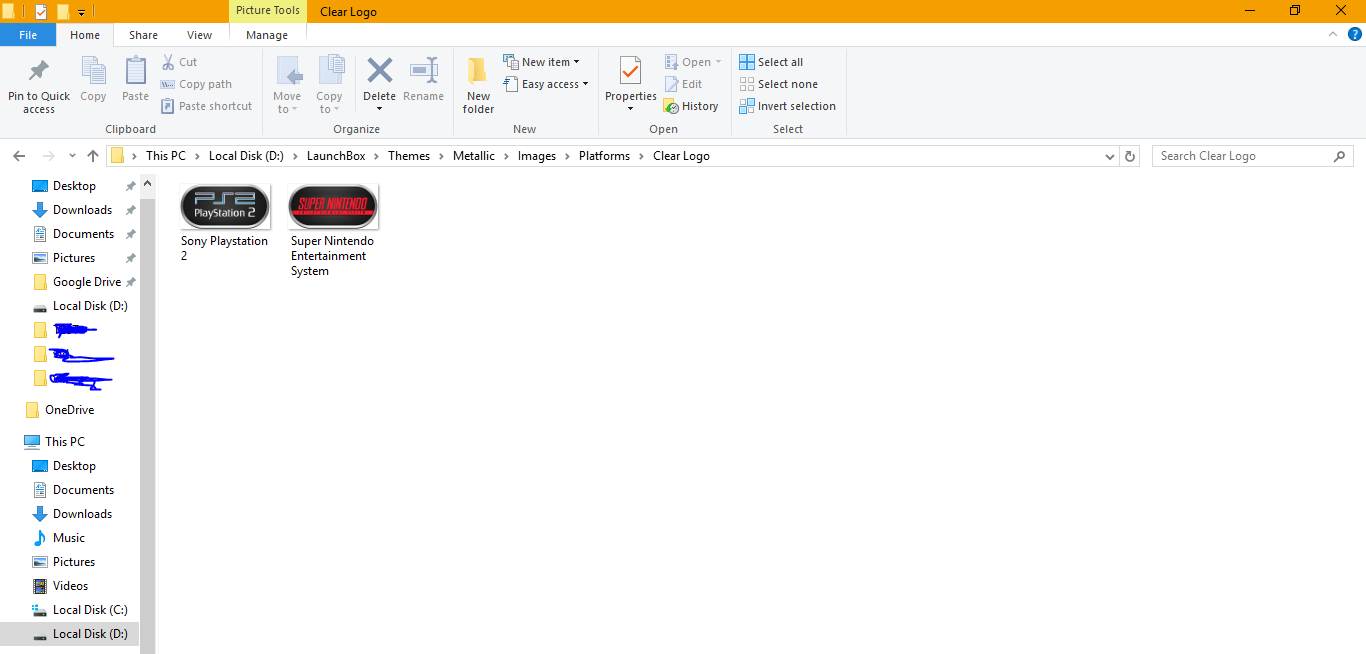1366x654 pixels.
Task: Click the Copy ribbon button
Action: tap(93, 80)
